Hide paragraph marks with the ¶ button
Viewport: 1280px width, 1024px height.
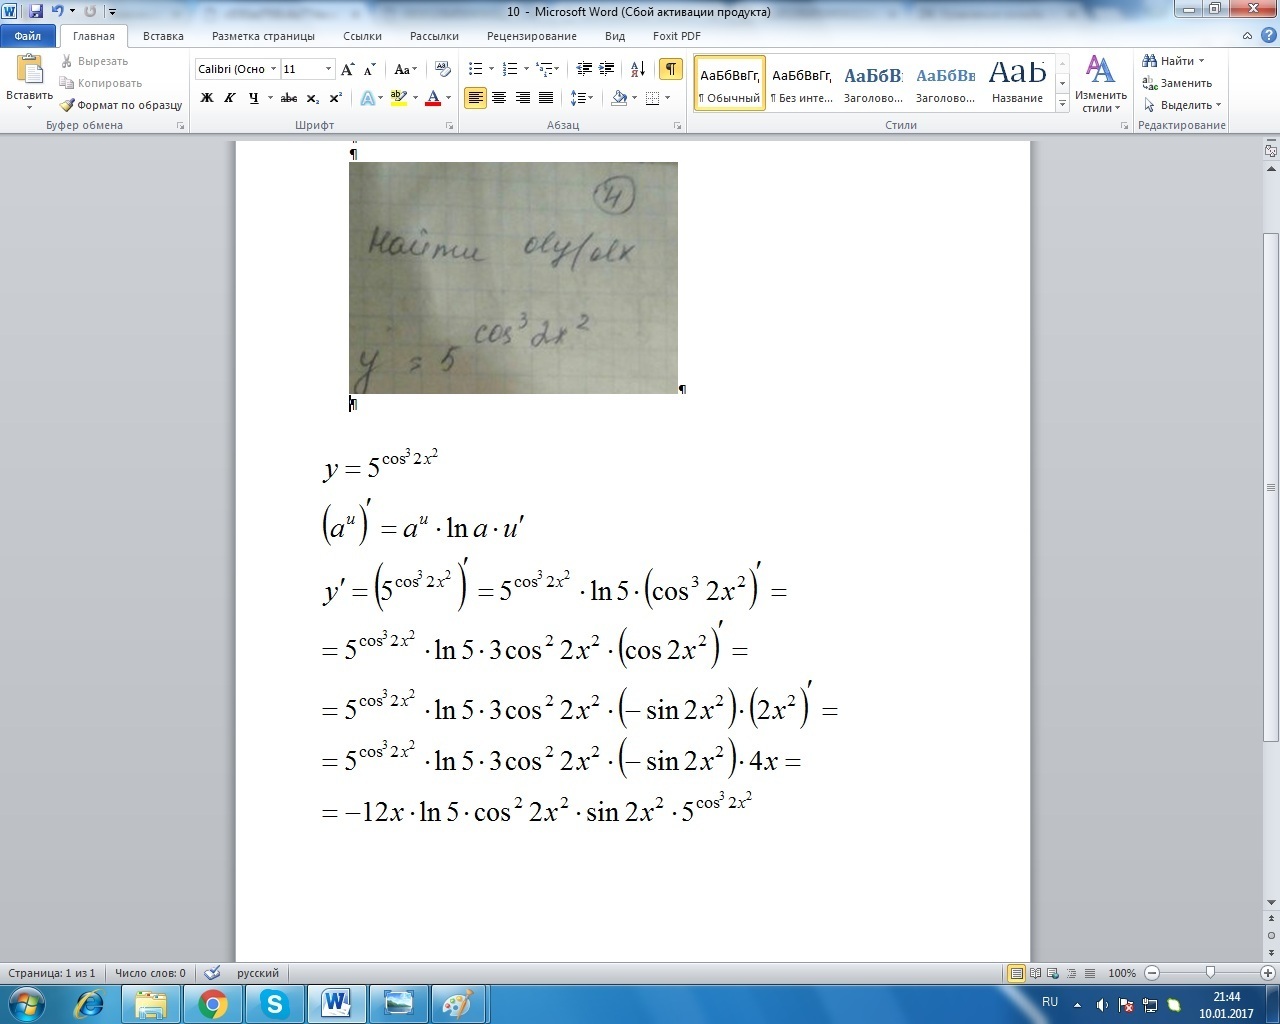tap(671, 69)
